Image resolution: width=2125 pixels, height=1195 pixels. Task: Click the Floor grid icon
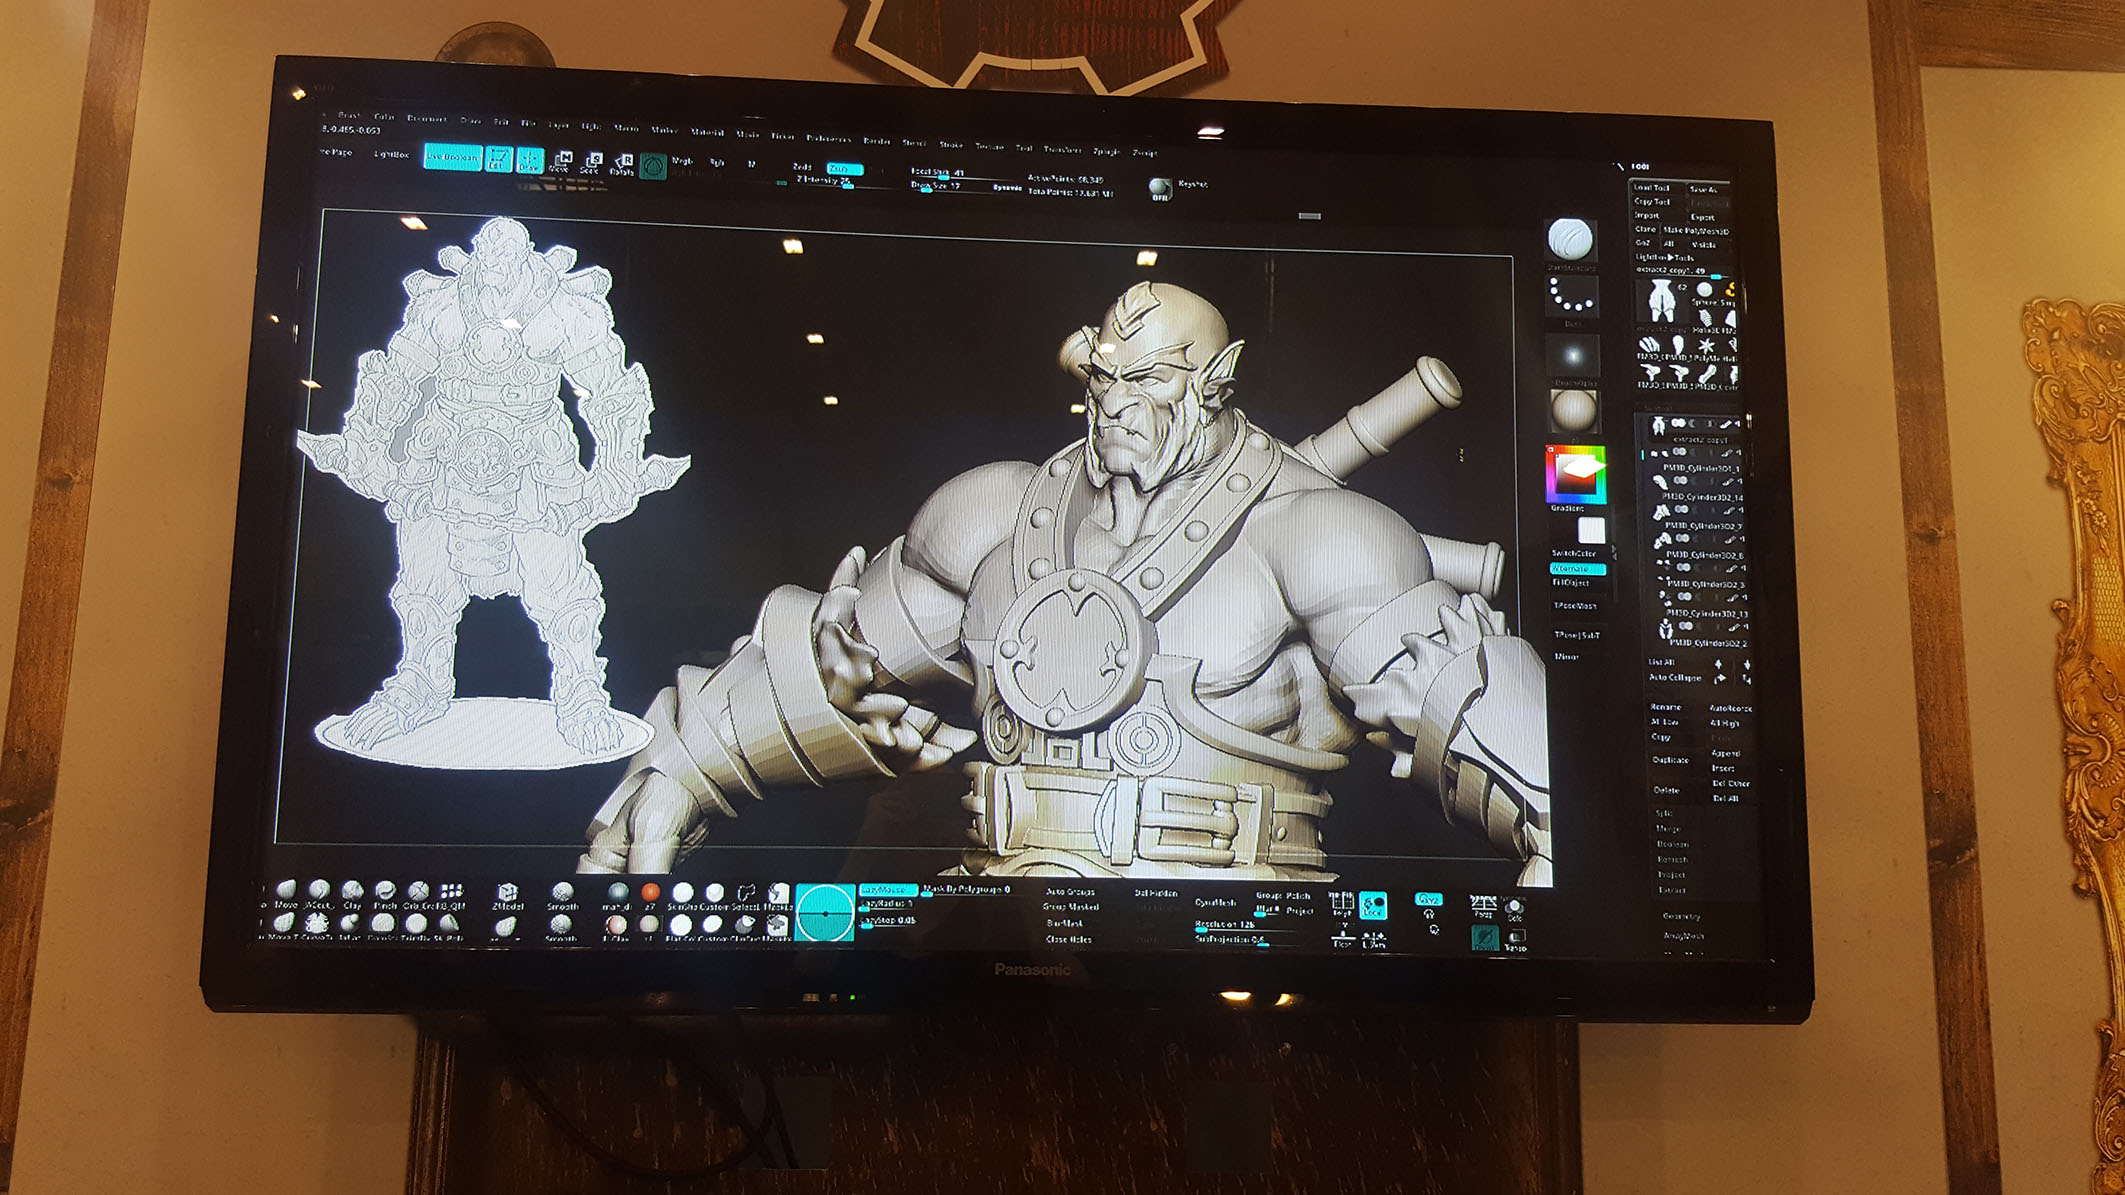[x=1342, y=938]
